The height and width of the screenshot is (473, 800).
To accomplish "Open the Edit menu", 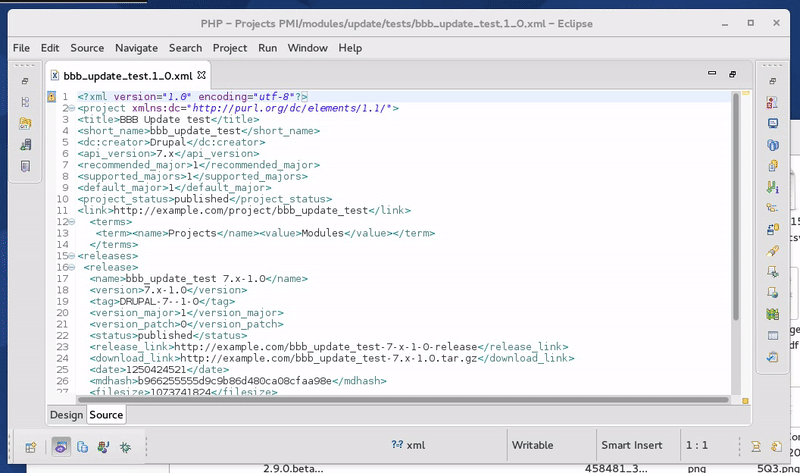I will 50,48.
